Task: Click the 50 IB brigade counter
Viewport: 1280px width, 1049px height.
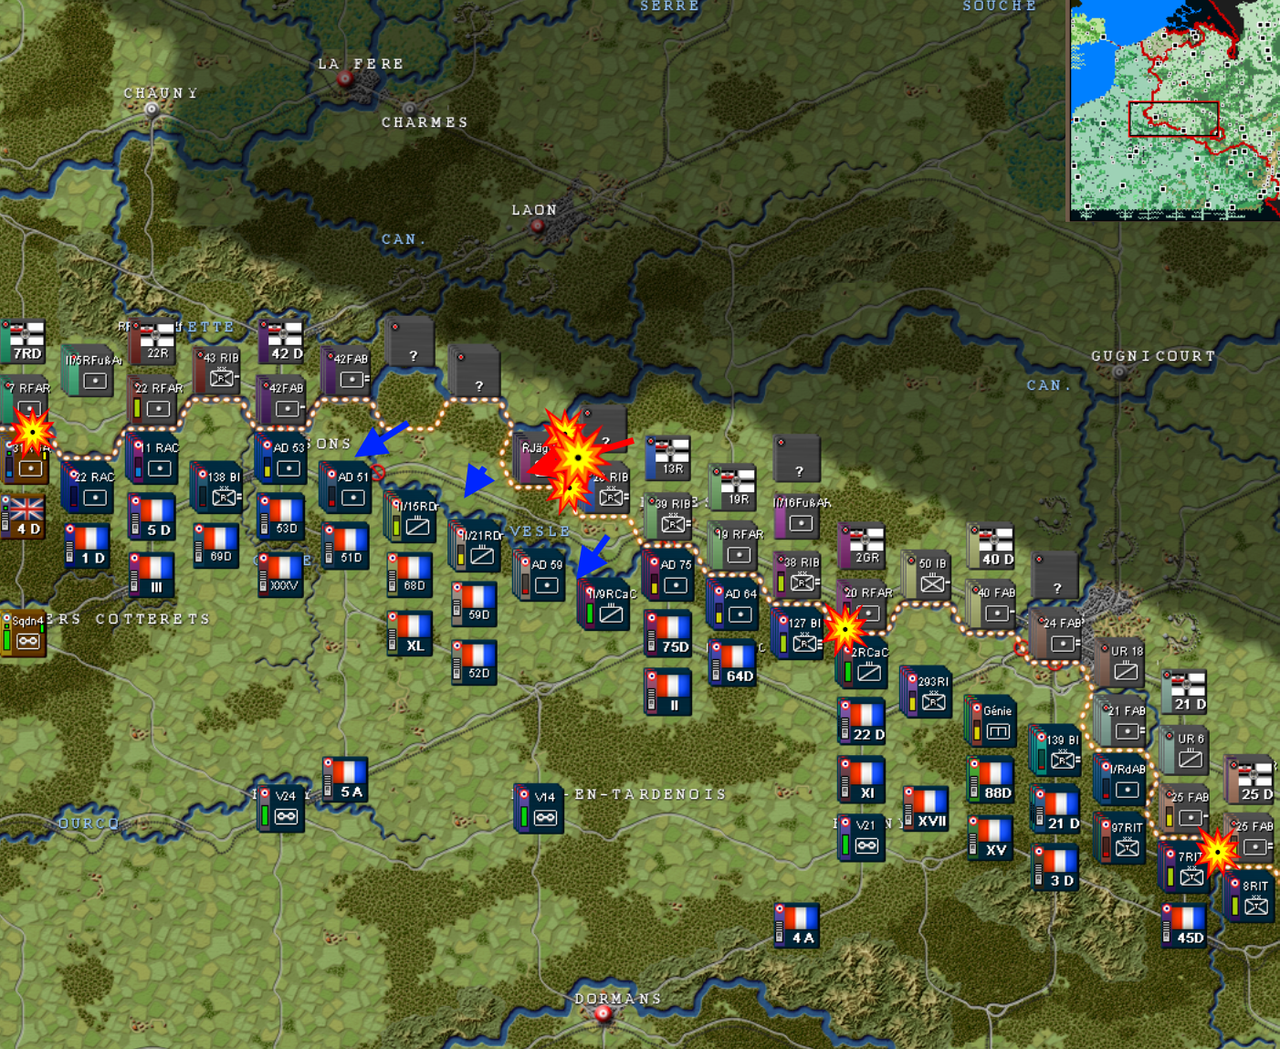Action: tap(927, 575)
